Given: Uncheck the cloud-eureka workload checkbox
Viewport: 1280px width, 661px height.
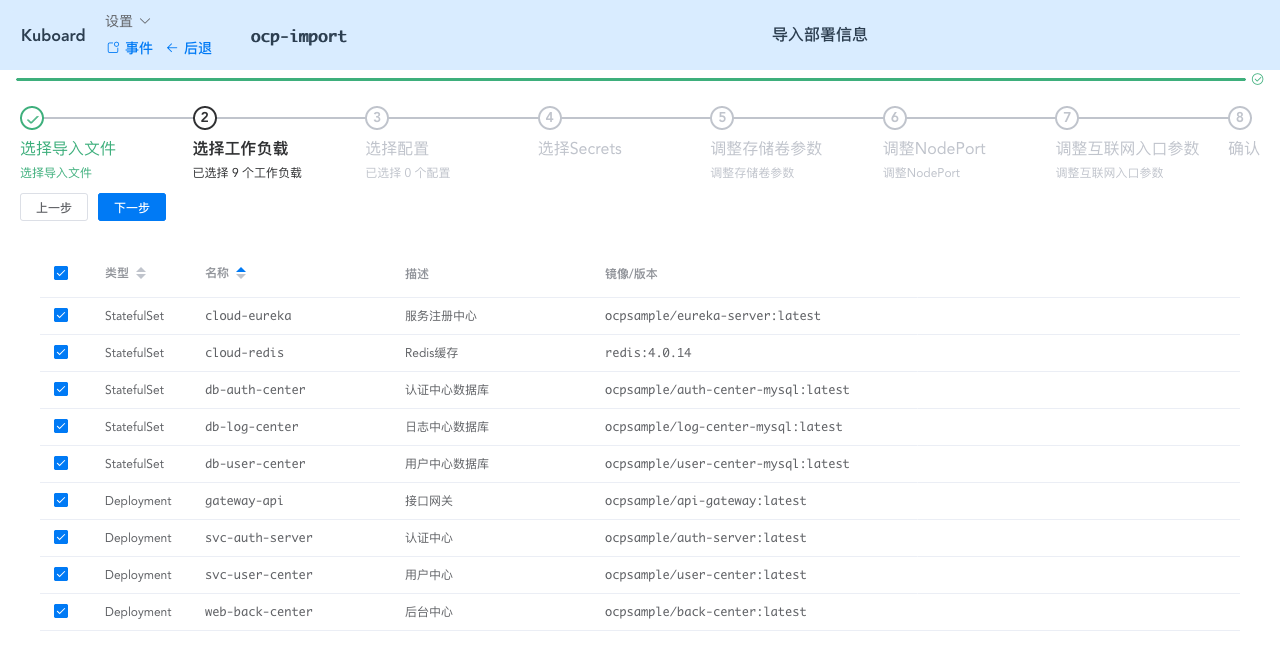Looking at the screenshot, I should click(61, 315).
